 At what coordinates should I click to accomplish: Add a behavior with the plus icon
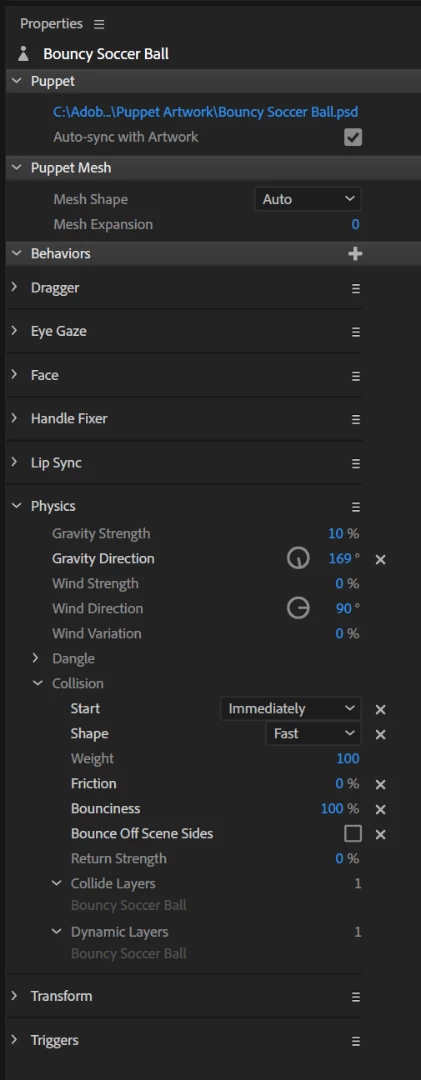tap(355, 254)
